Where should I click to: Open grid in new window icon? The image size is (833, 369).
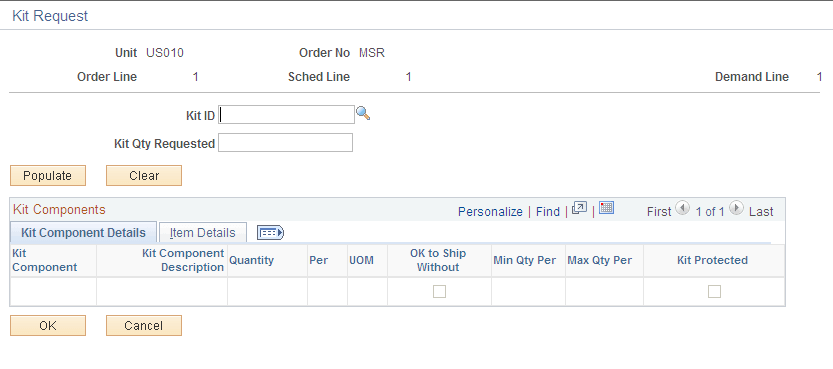(579, 209)
